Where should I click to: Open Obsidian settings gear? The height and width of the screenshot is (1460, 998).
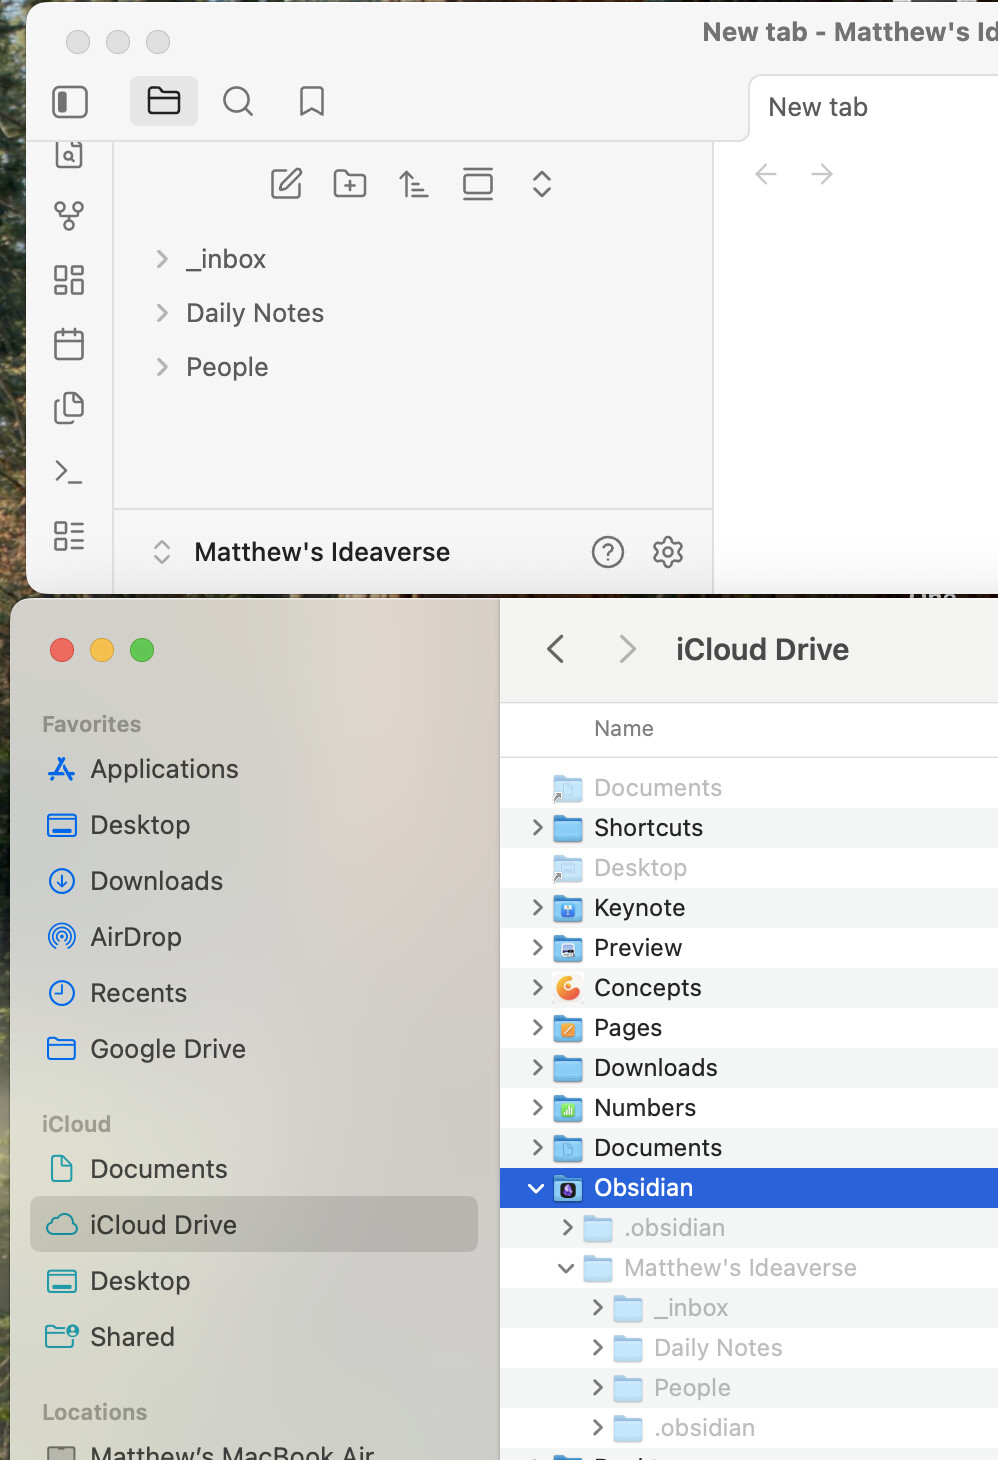tap(667, 552)
